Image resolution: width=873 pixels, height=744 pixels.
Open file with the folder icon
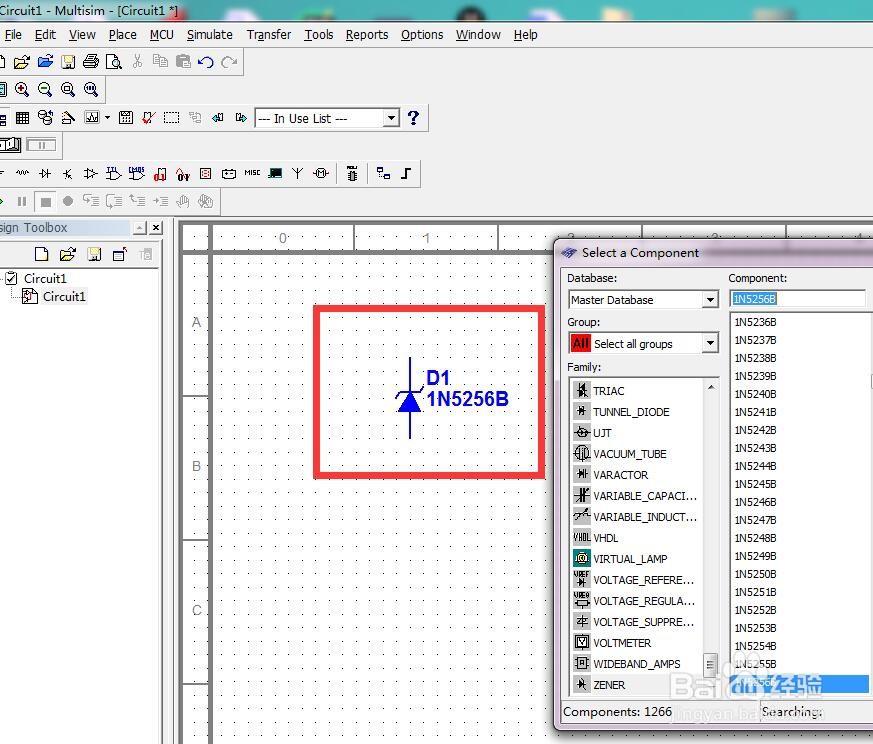pos(22,62)
